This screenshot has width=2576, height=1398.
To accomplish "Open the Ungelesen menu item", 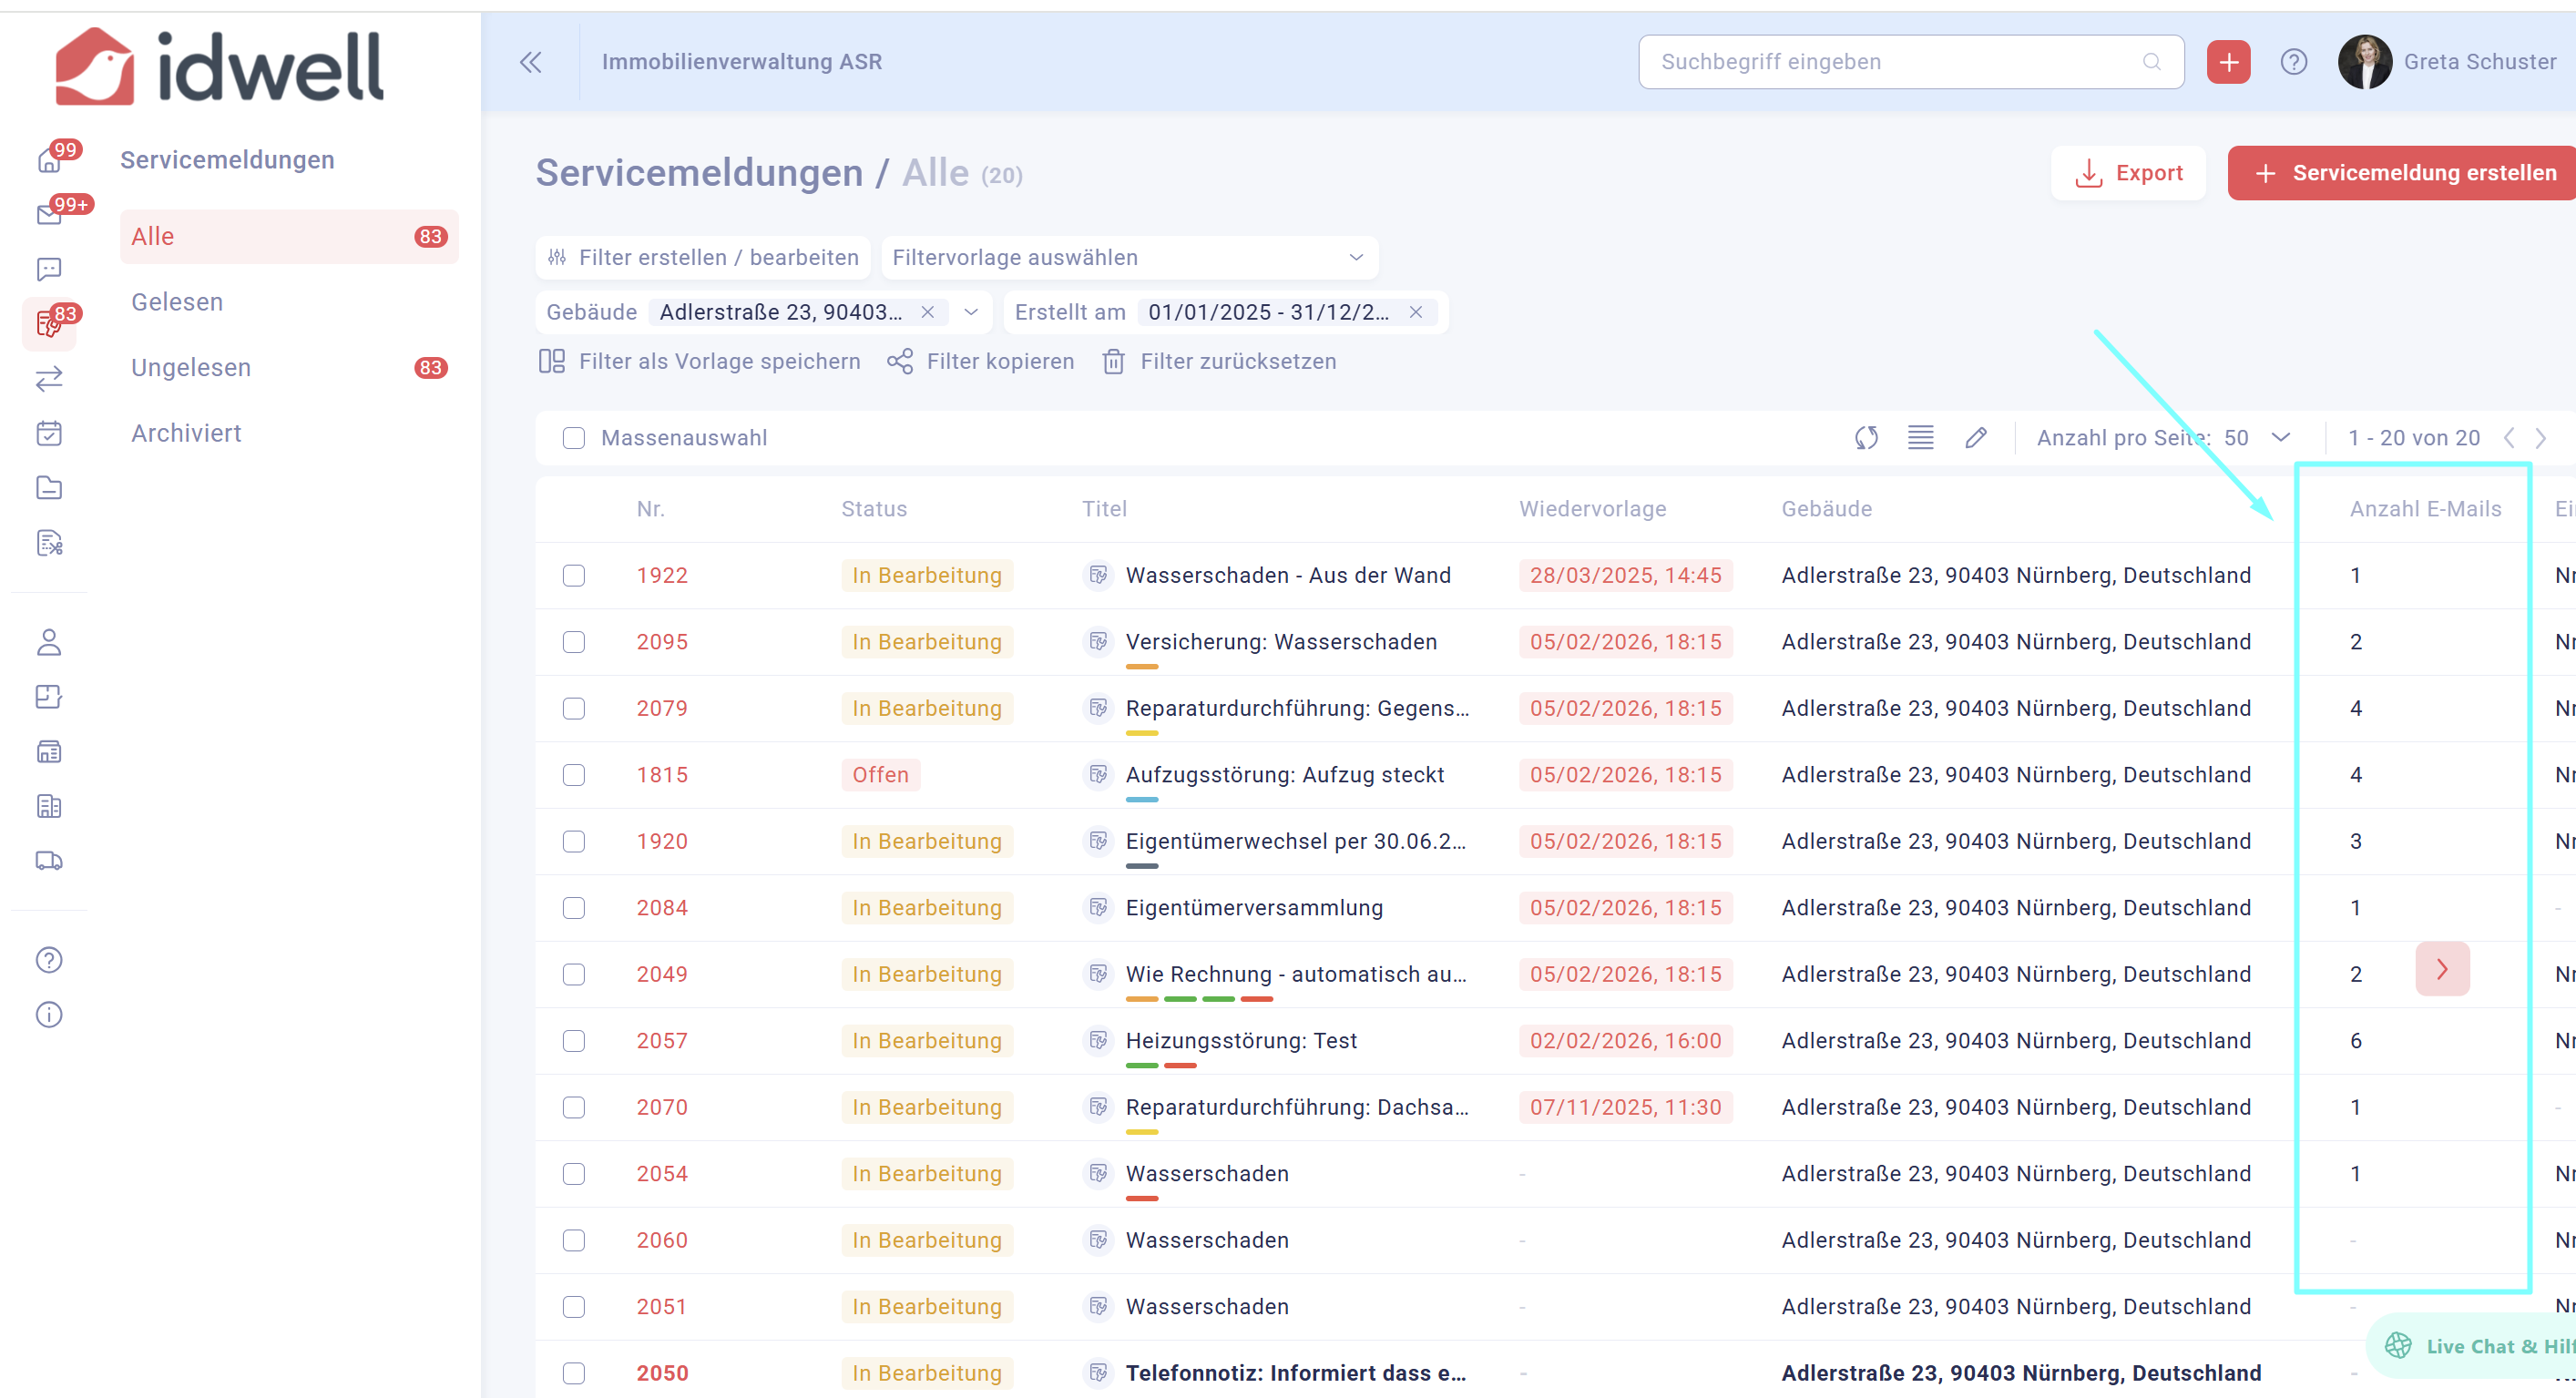I will (x=191, y=367).
